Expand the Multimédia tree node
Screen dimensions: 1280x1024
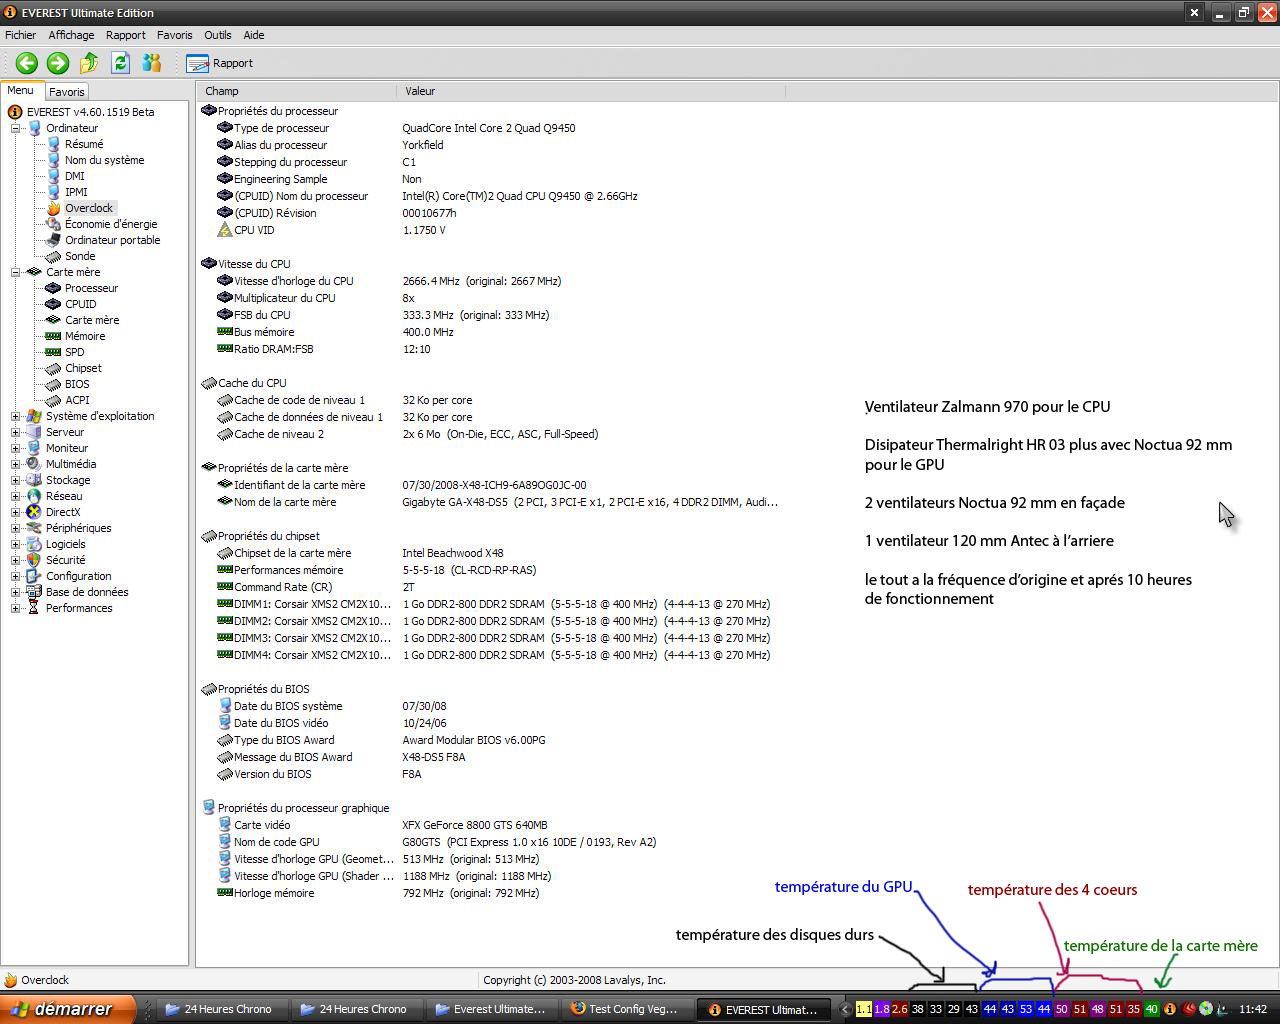pos(16,464)
